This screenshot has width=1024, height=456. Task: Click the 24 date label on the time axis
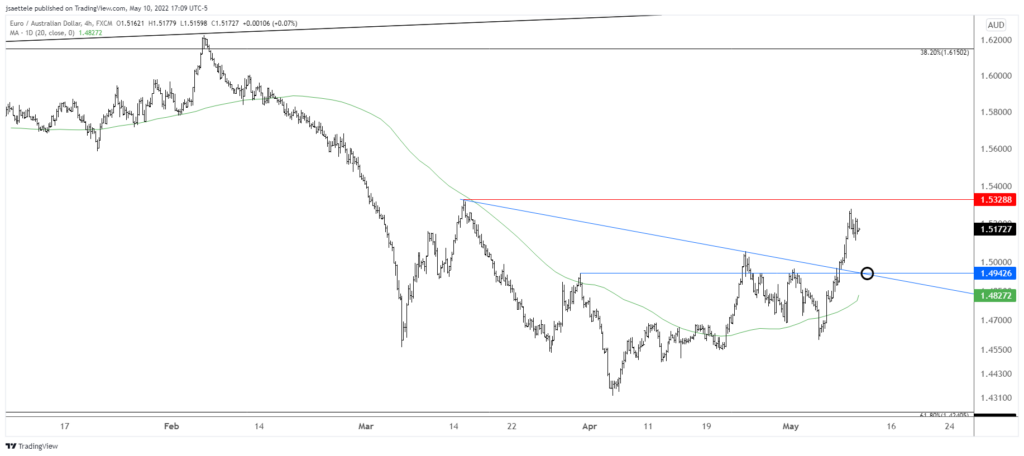click(949, 427)
